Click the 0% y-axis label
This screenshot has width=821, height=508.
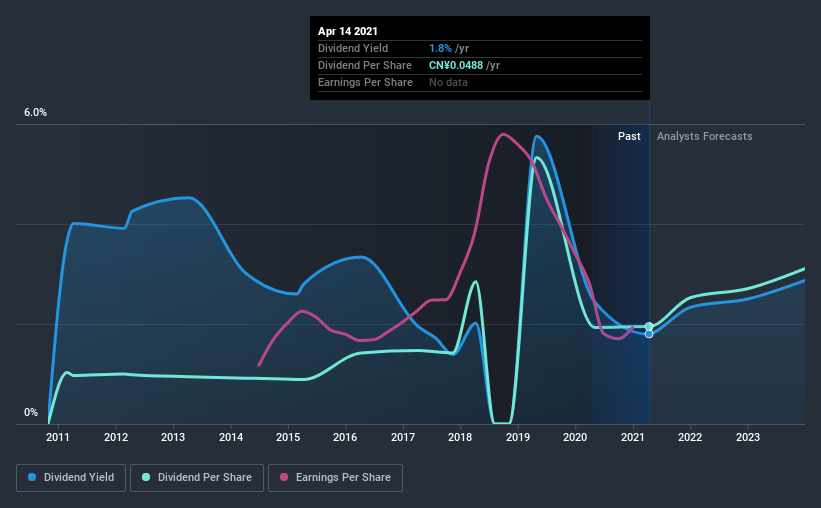click(x=31, y=413)
